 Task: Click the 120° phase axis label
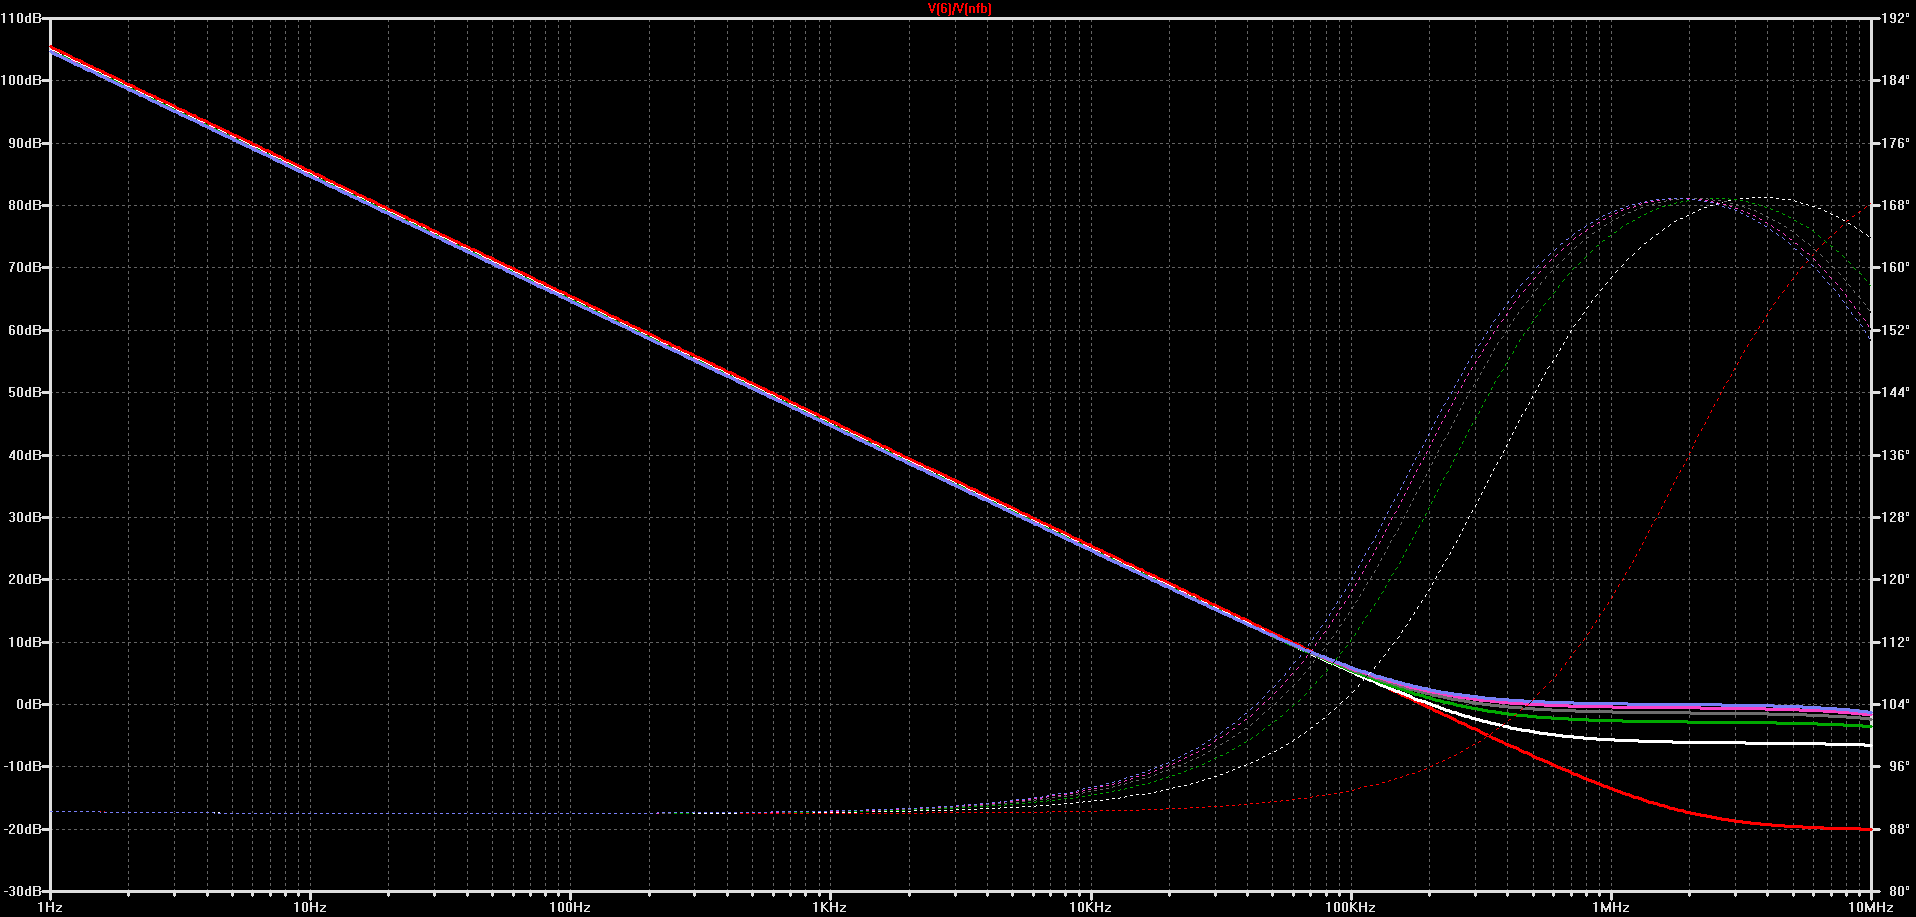1895,579
